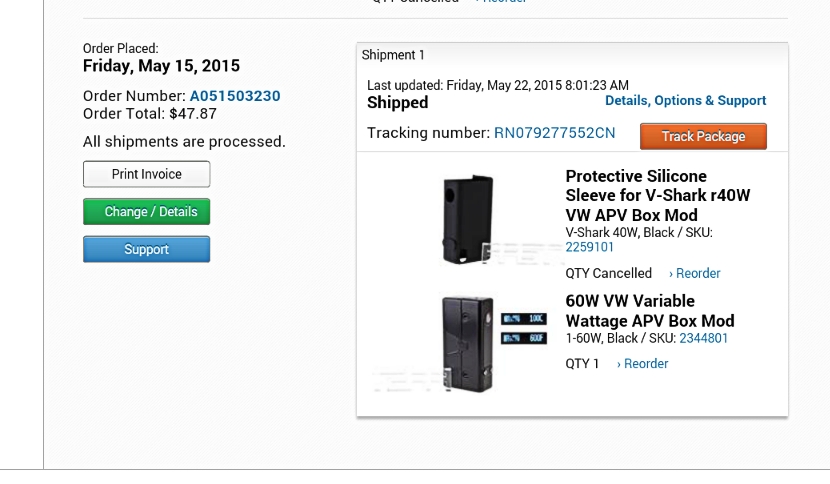Follow tracking number RN079277552CN link
The image size is (830, 484).
pos(554,133)
